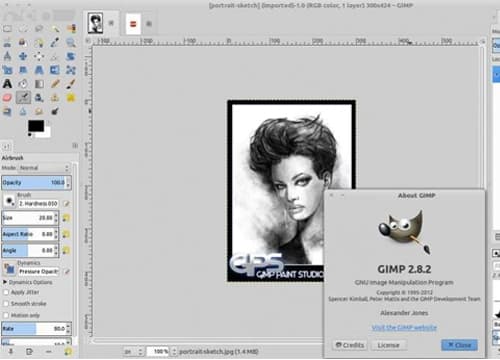
Task: Select the Cage Transform tool
Action: [71, 70]
